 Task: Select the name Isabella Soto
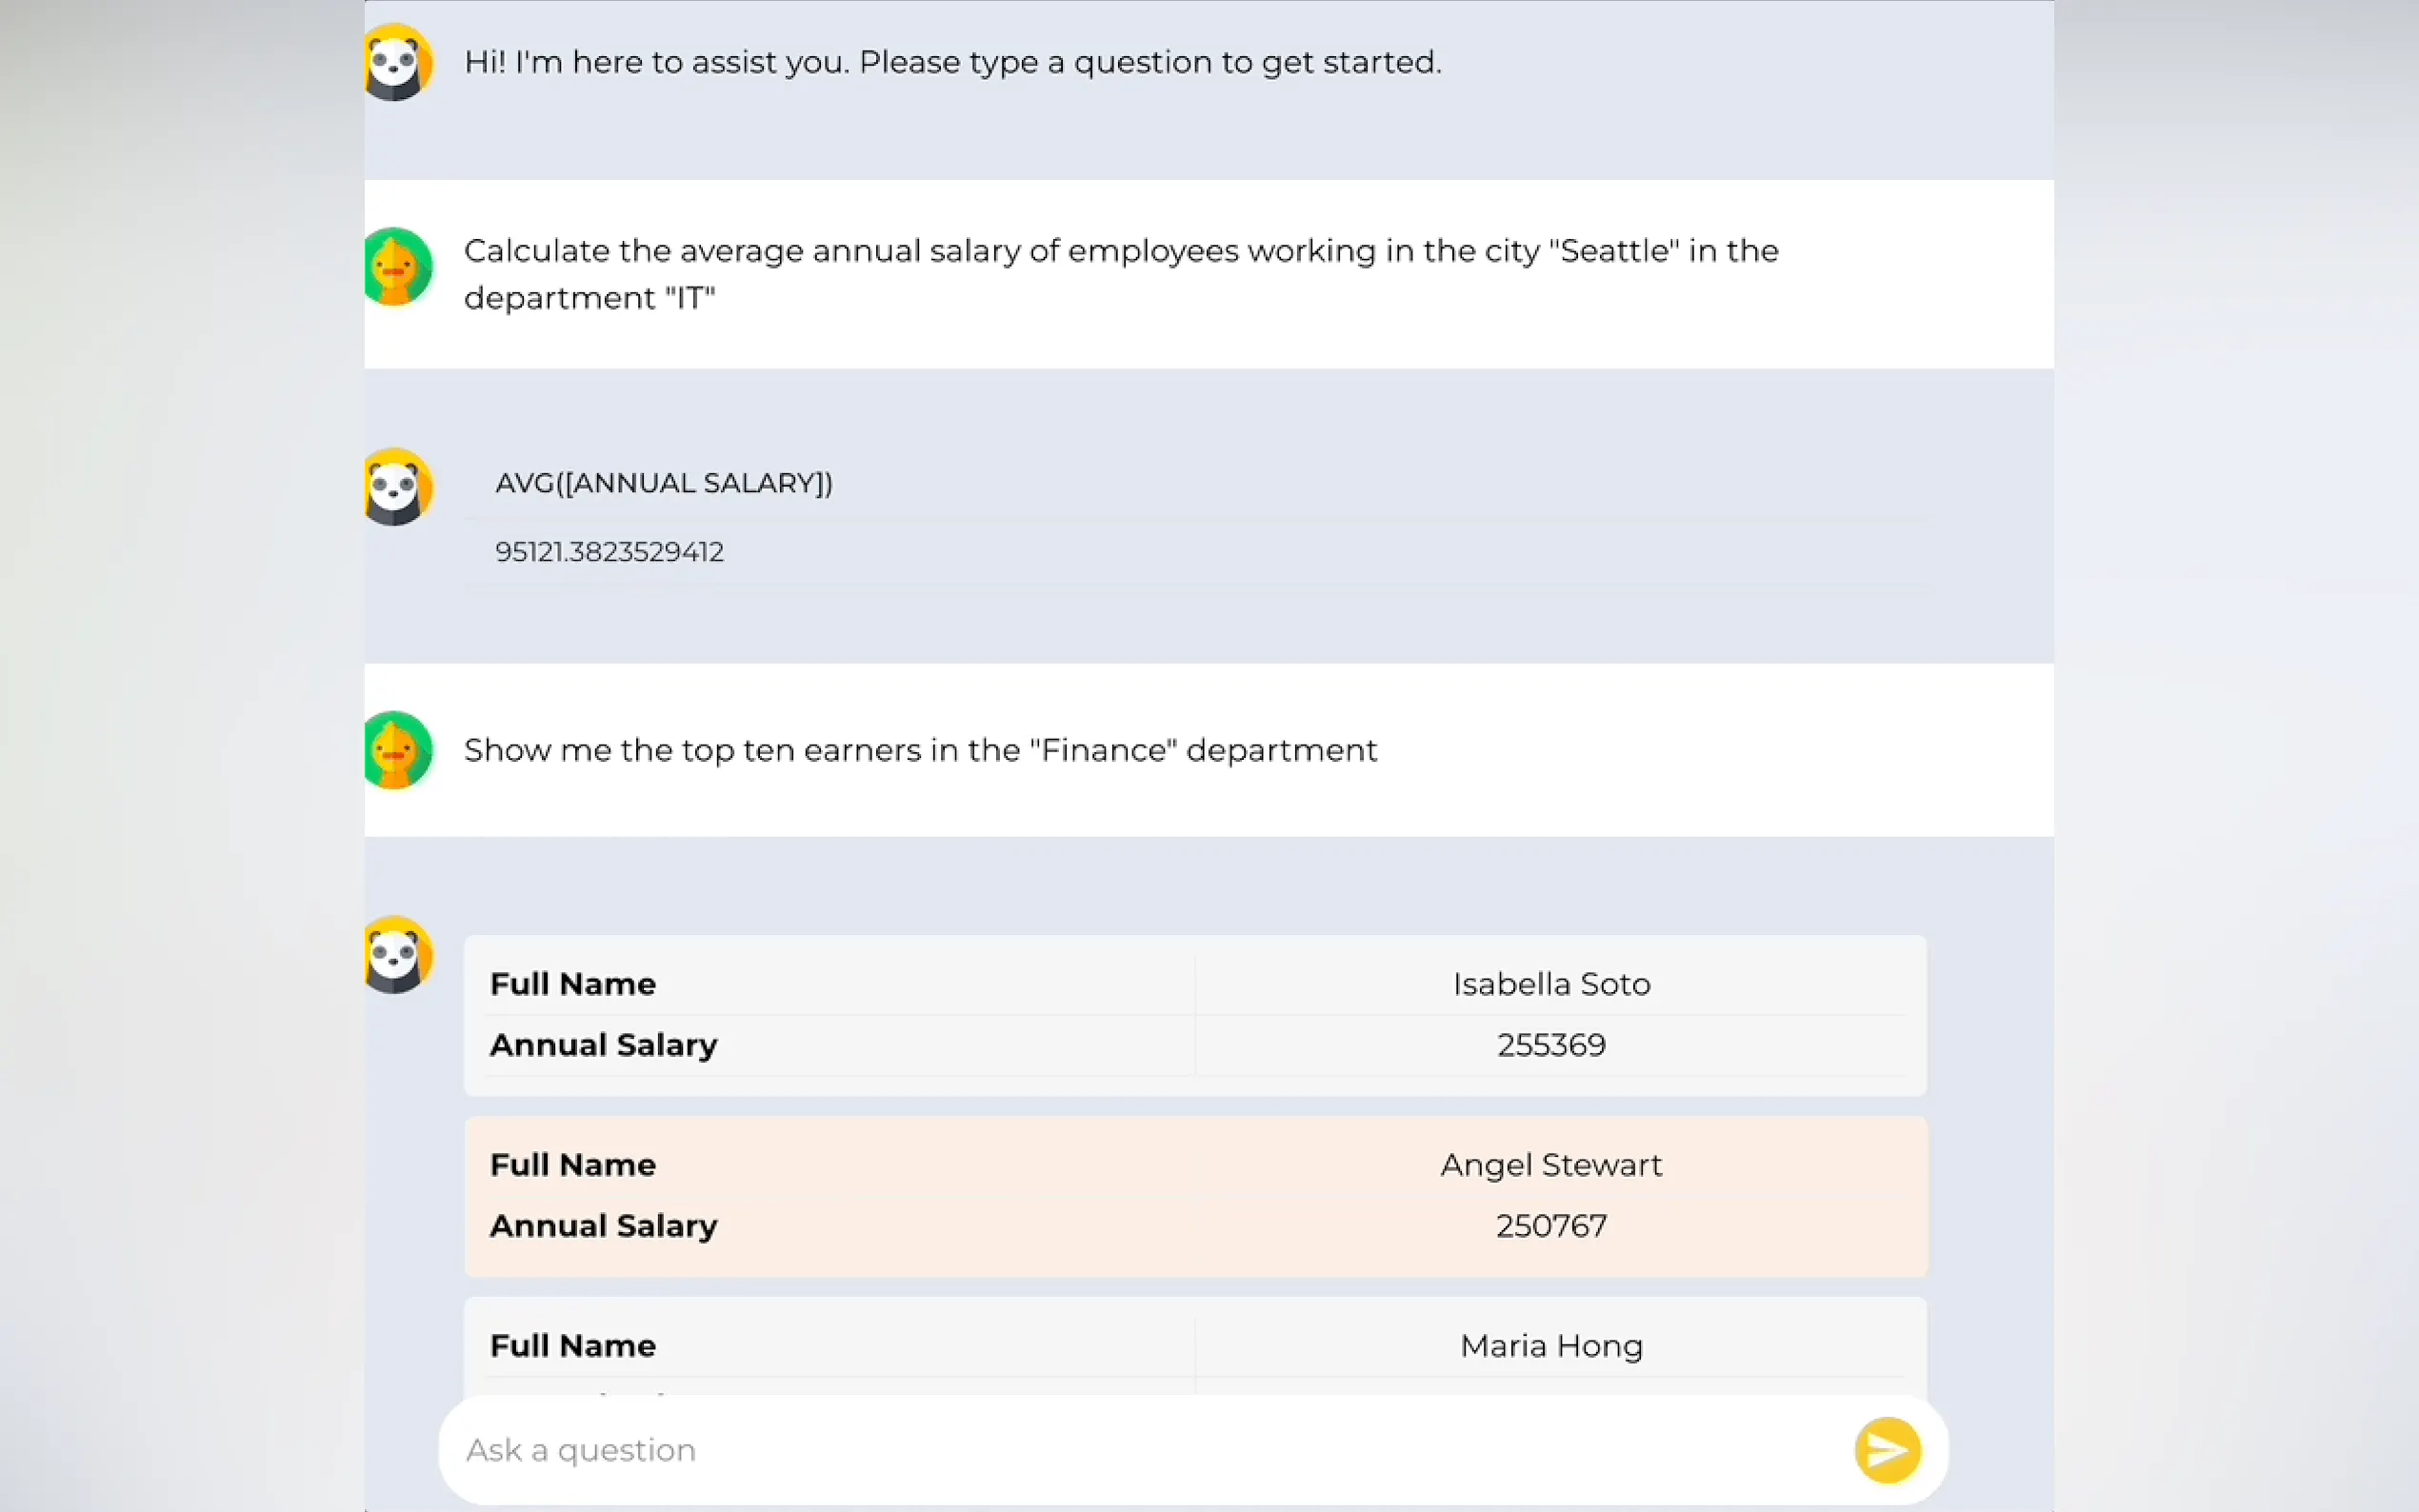point(1551,984)
